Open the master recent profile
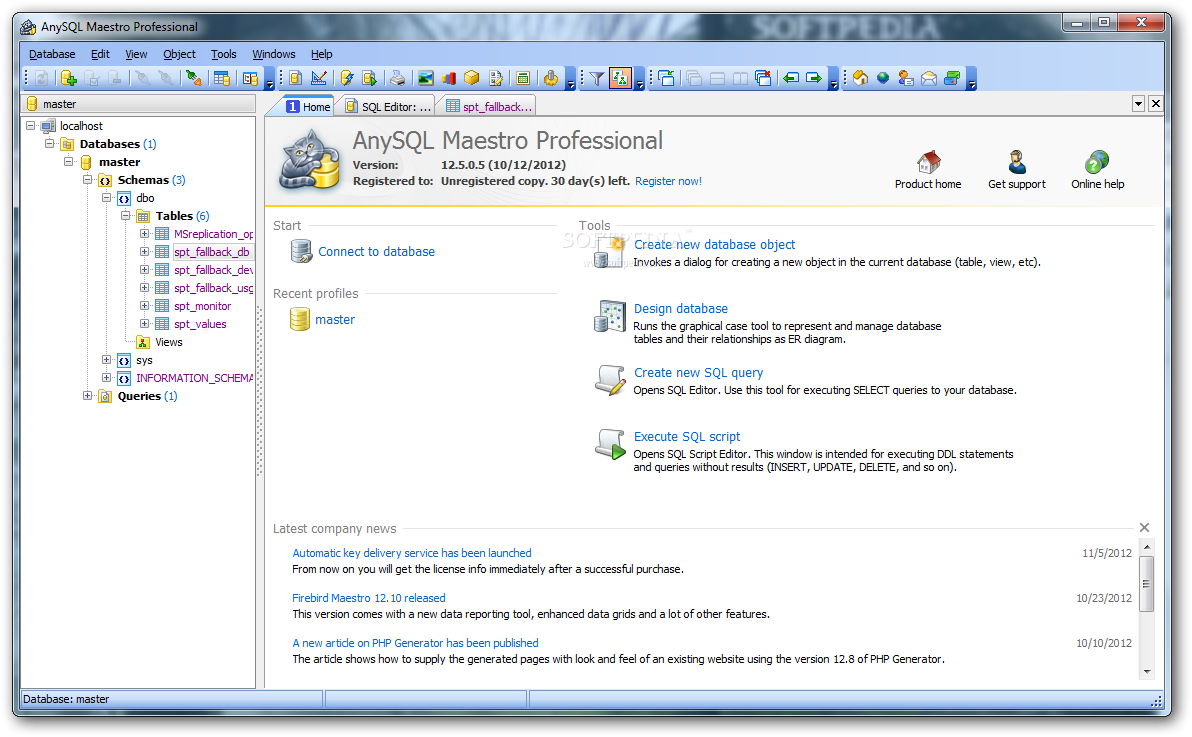Viewport: 1192px width, 737px height. (x=335, y=319)
